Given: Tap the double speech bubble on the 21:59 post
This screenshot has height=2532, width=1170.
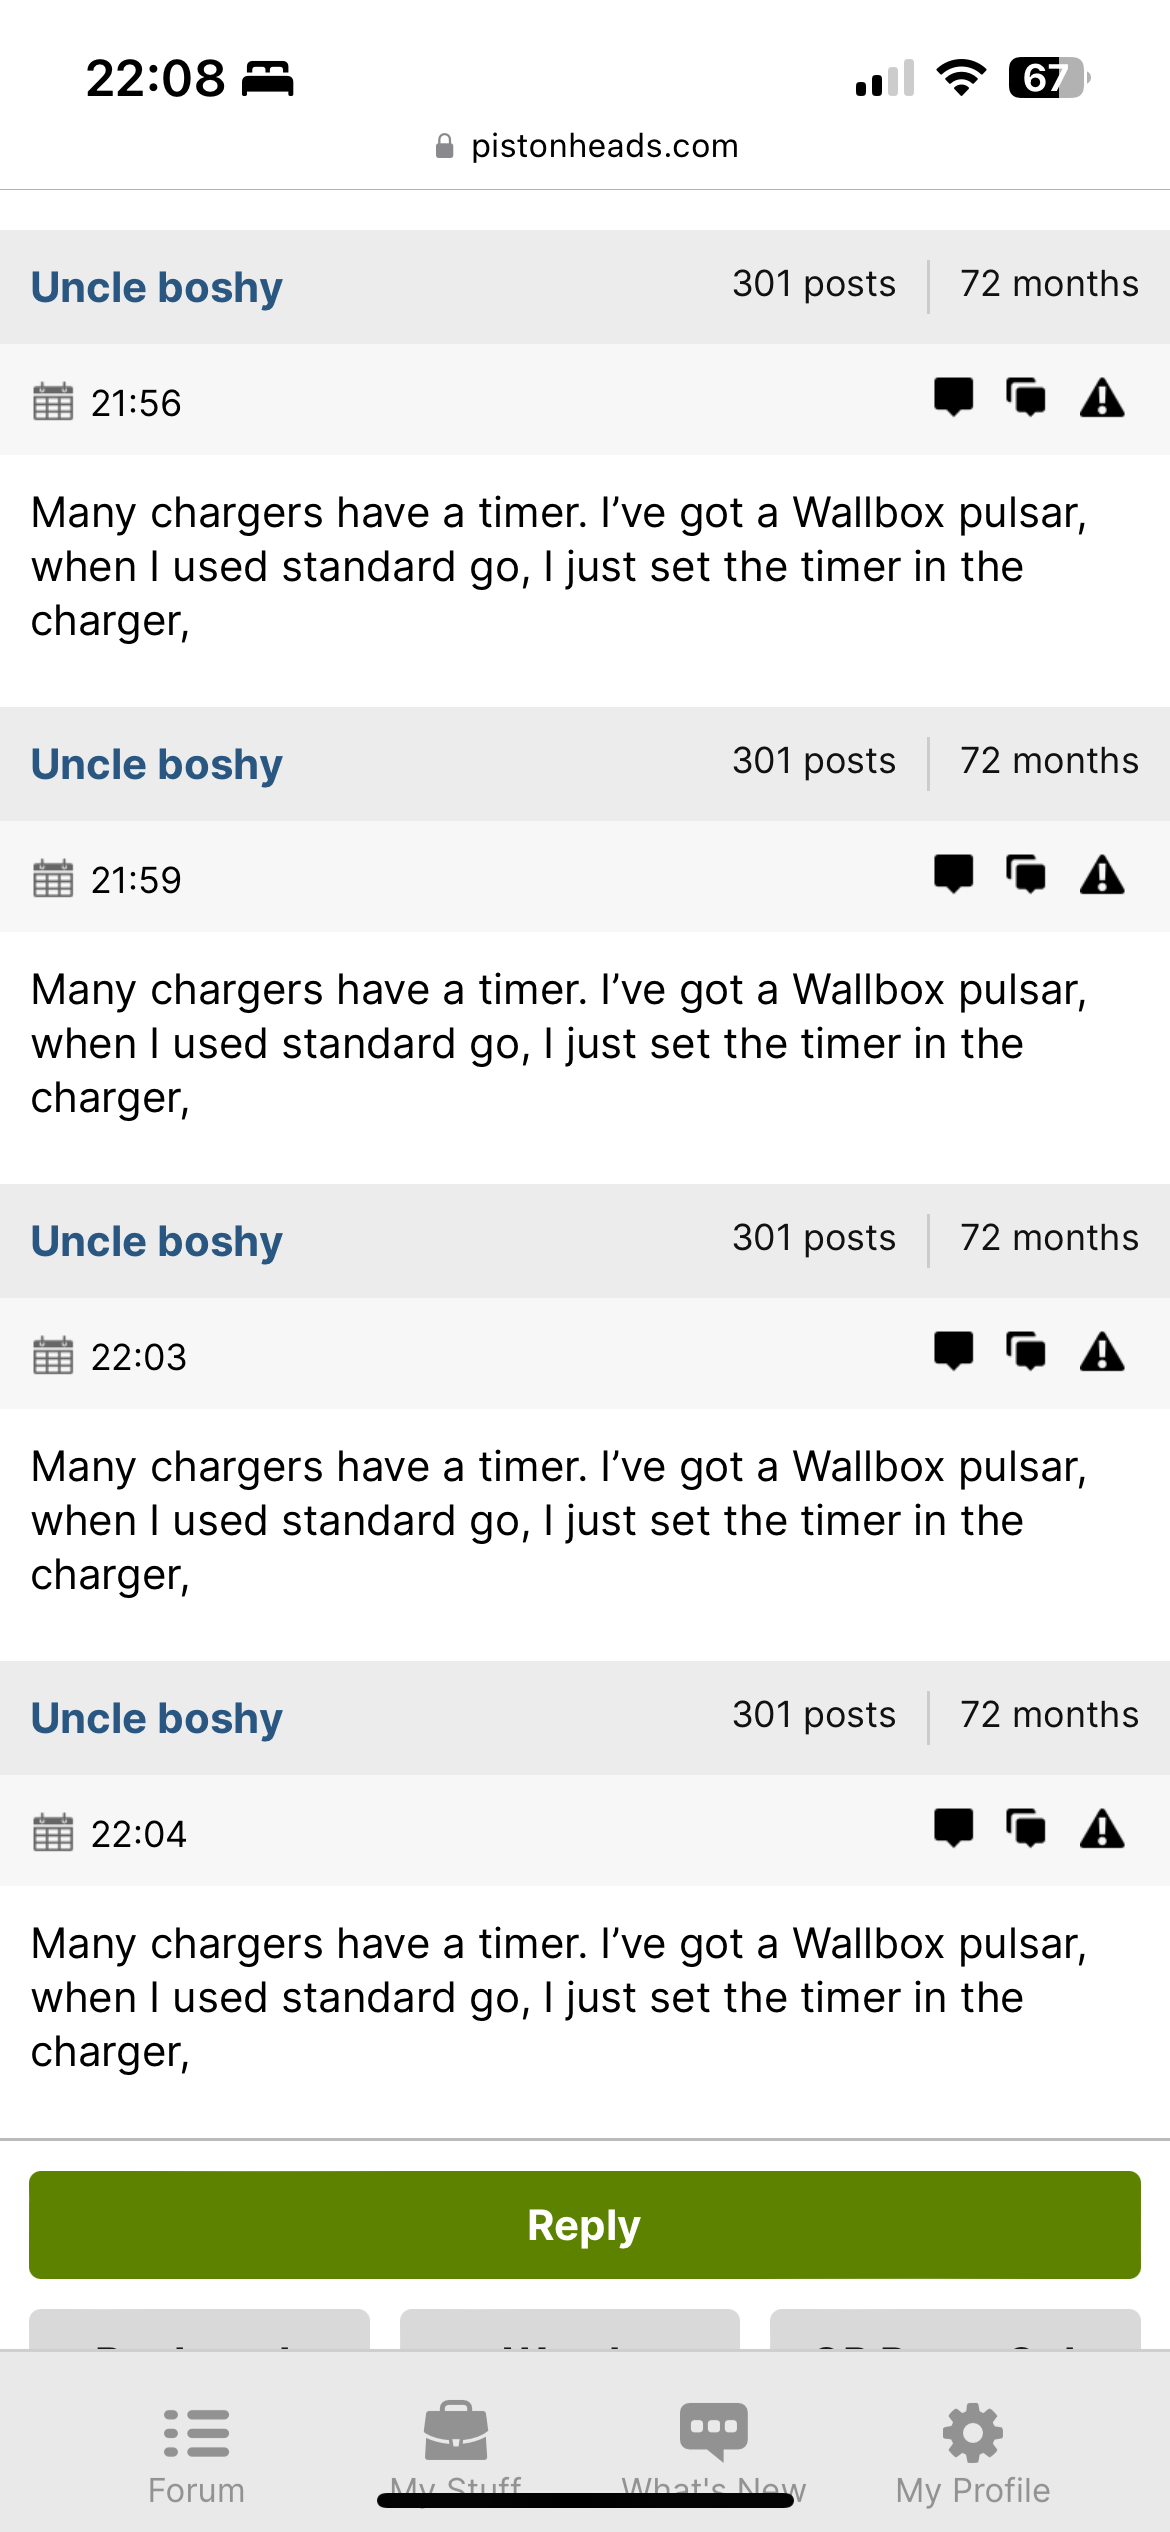Looking at the screenshot, I should tap(1026, 875).
